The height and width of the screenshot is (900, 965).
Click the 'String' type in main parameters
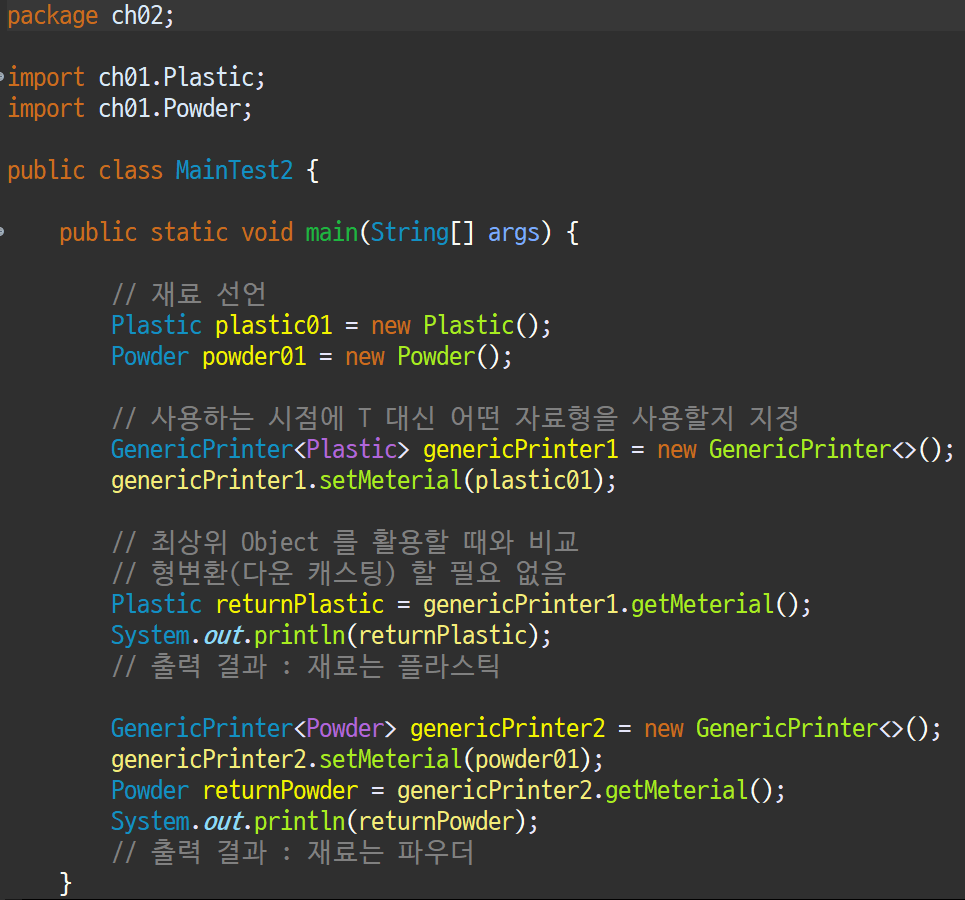410,232
